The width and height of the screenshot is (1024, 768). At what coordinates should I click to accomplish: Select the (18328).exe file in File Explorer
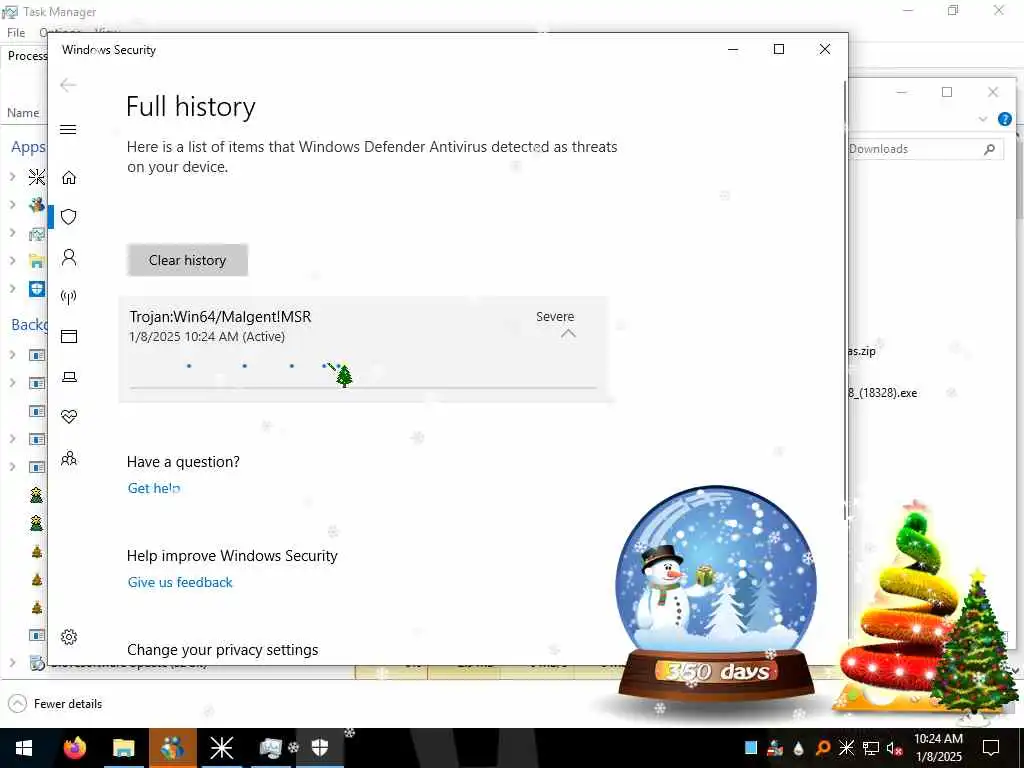tap(882, 393)
